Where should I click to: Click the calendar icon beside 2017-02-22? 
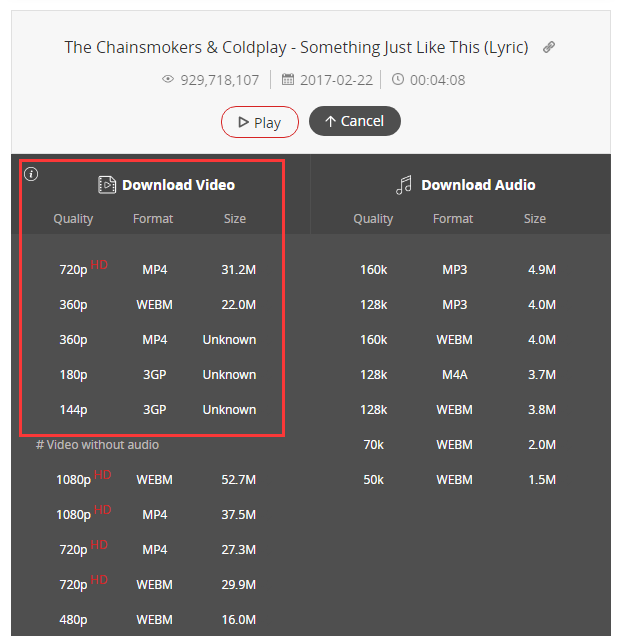point(288,79)
